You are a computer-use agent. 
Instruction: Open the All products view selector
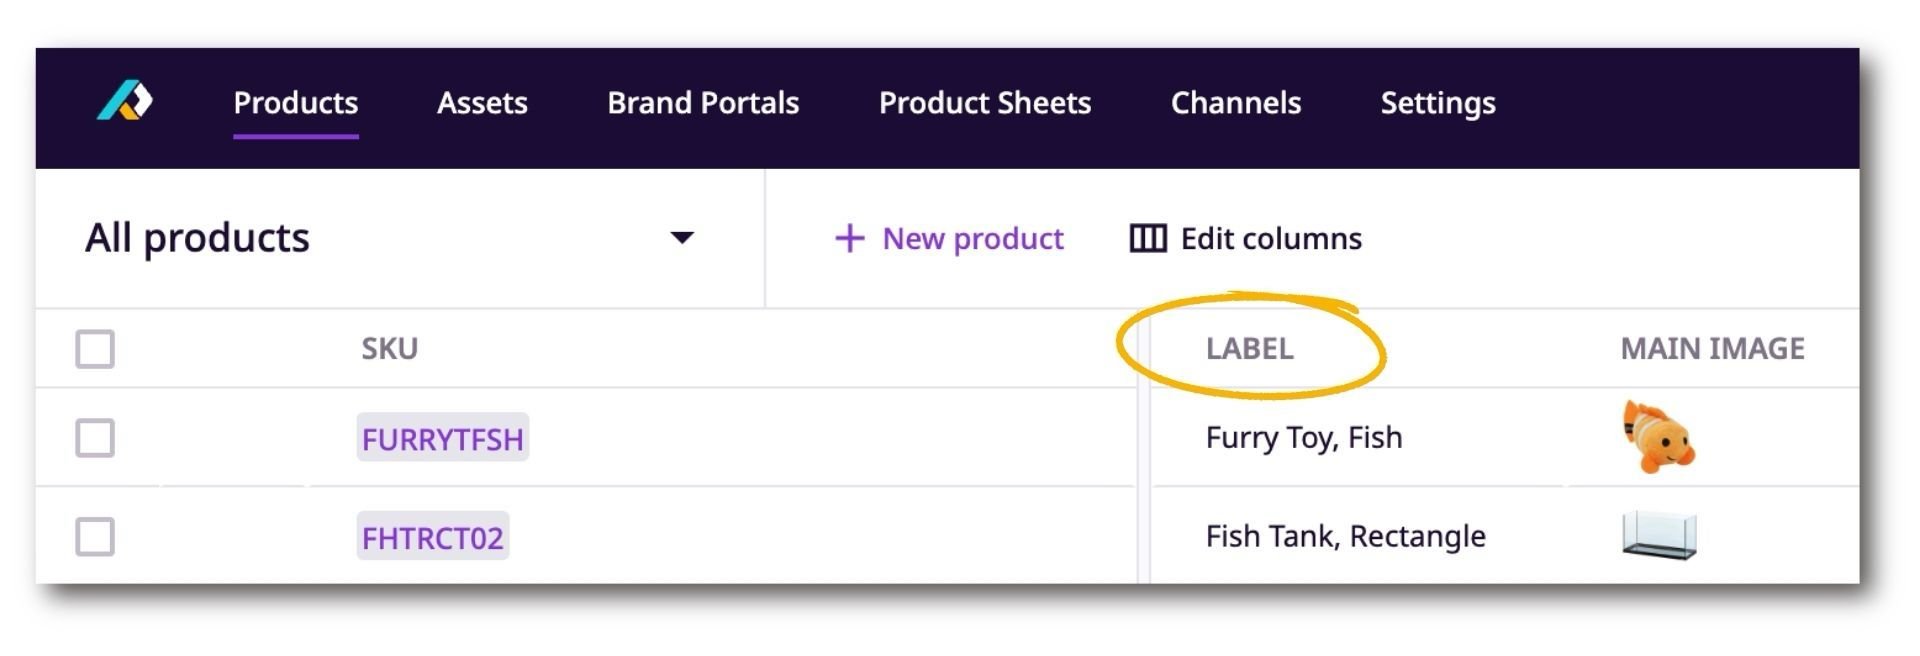tap(197, 238)
